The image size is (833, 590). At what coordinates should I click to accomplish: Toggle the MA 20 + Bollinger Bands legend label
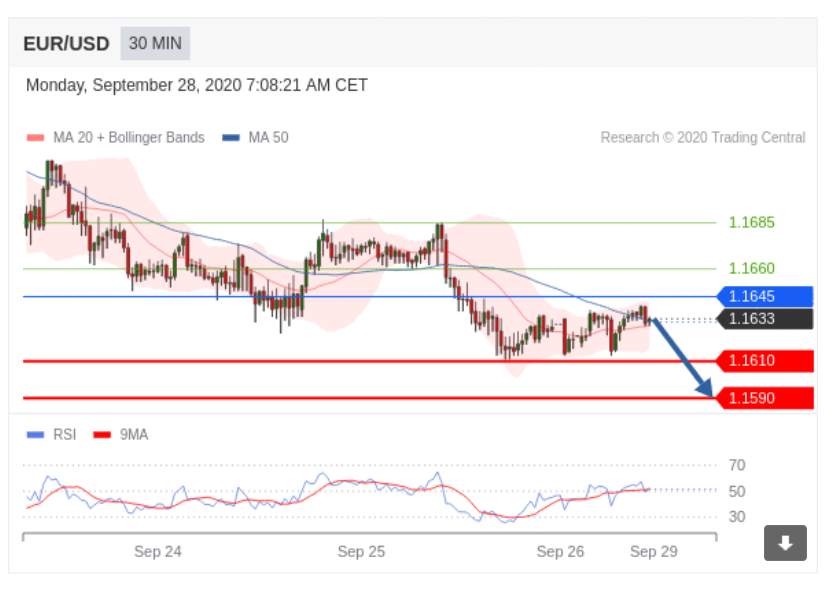pos(129,138)
